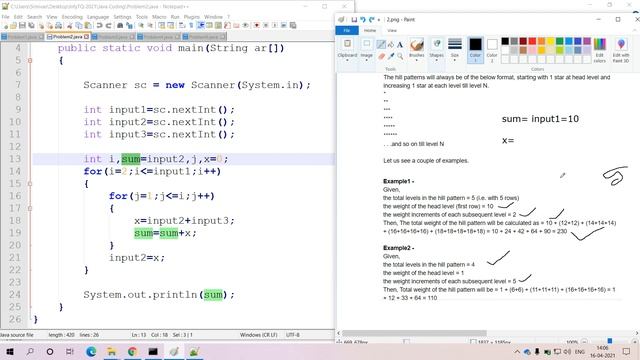The image size is (640, 360).
Task: Select Color 1 black box in Paint
Action: pos(475,51)
